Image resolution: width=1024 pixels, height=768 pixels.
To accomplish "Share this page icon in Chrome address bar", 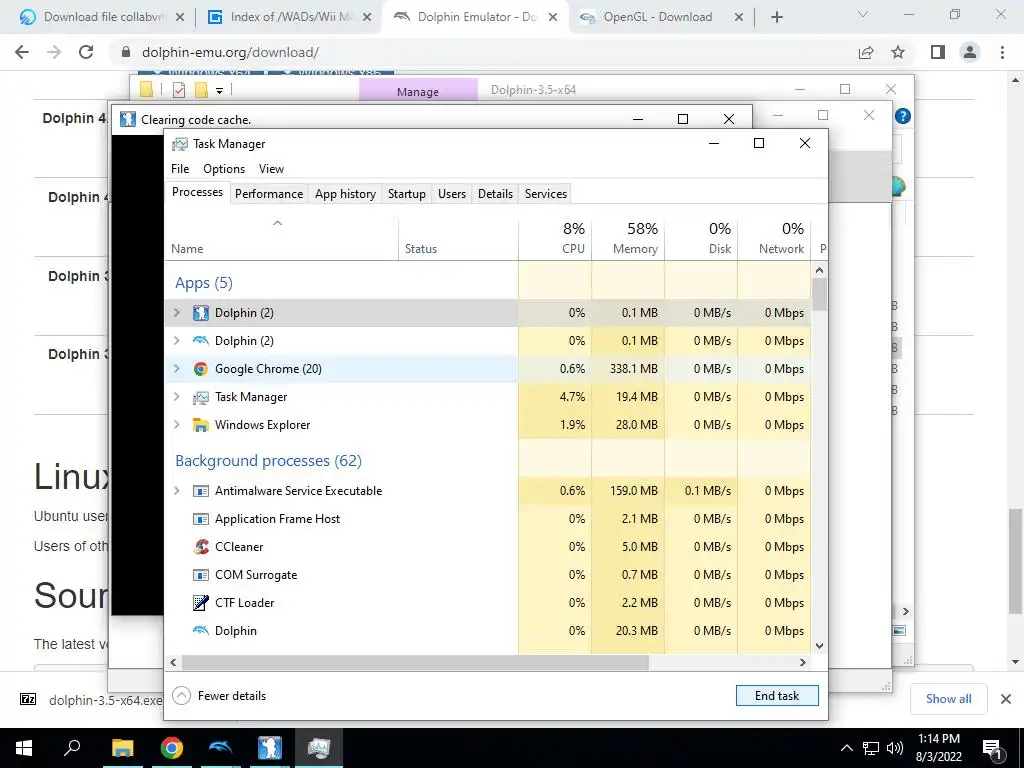I will pos(866,52).
